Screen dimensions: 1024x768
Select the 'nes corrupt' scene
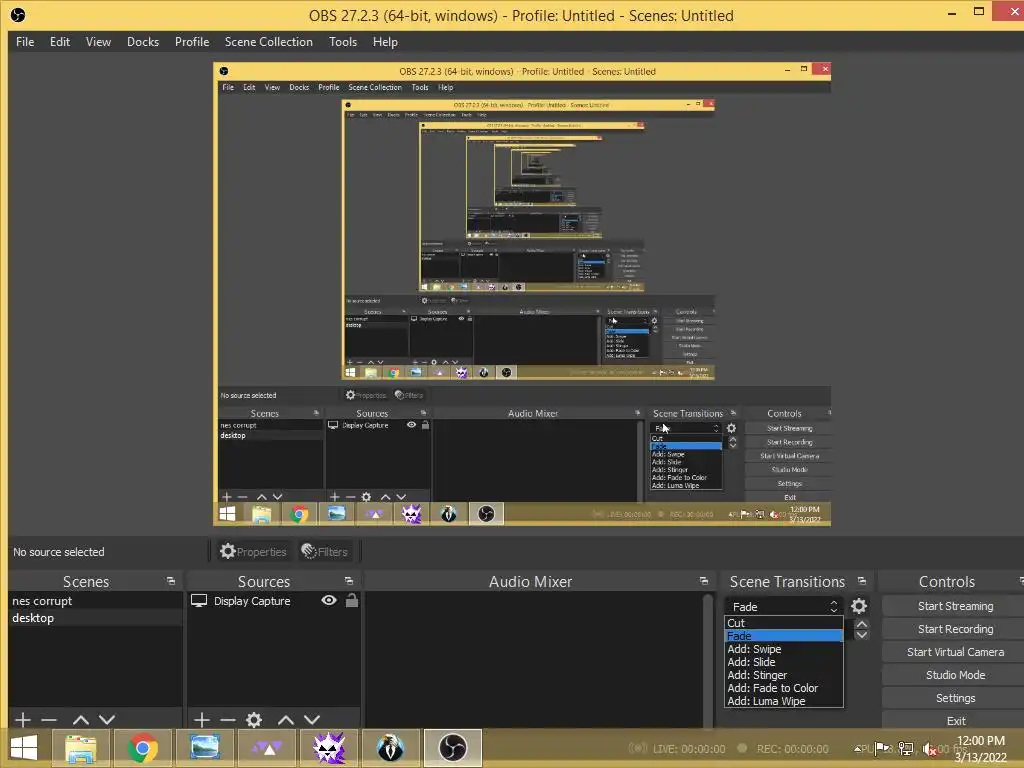click(95, 601)
